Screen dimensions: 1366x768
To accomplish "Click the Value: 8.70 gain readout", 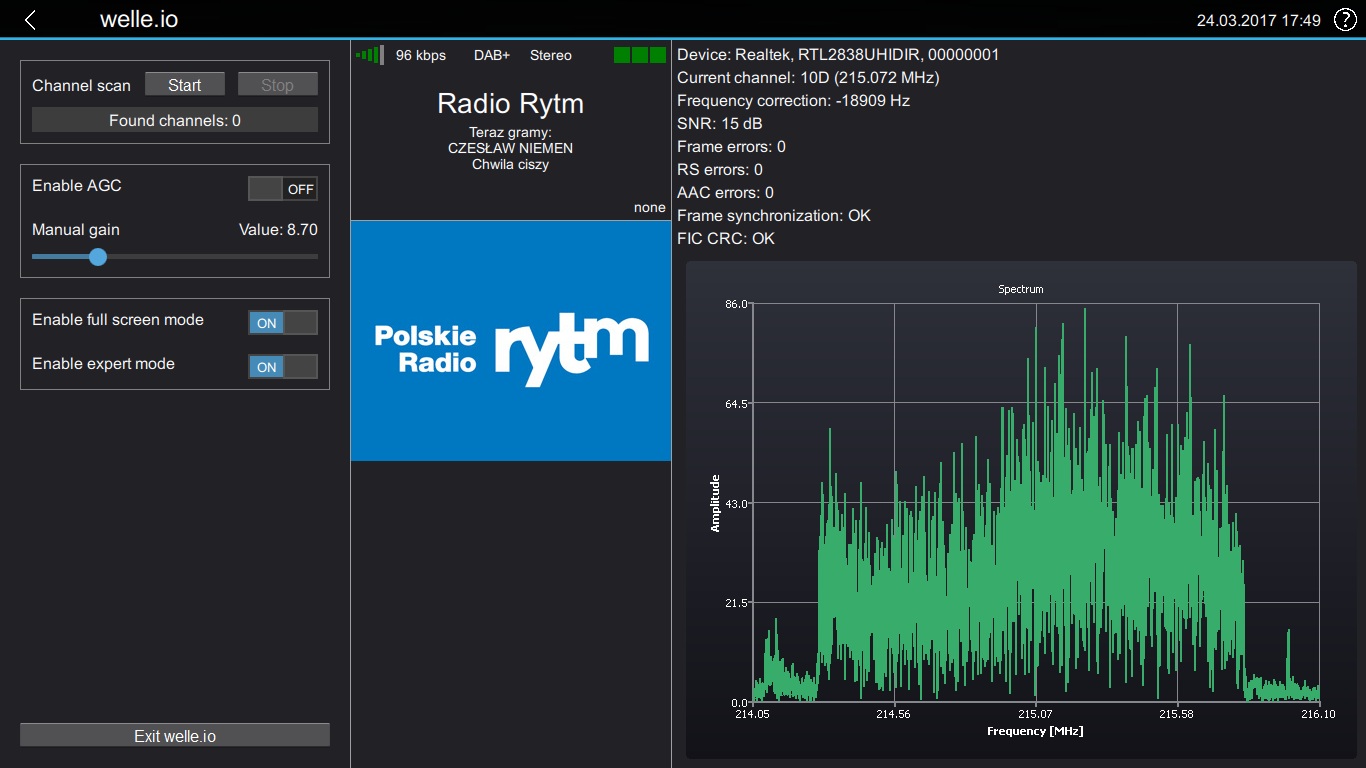I will (278, 230).
